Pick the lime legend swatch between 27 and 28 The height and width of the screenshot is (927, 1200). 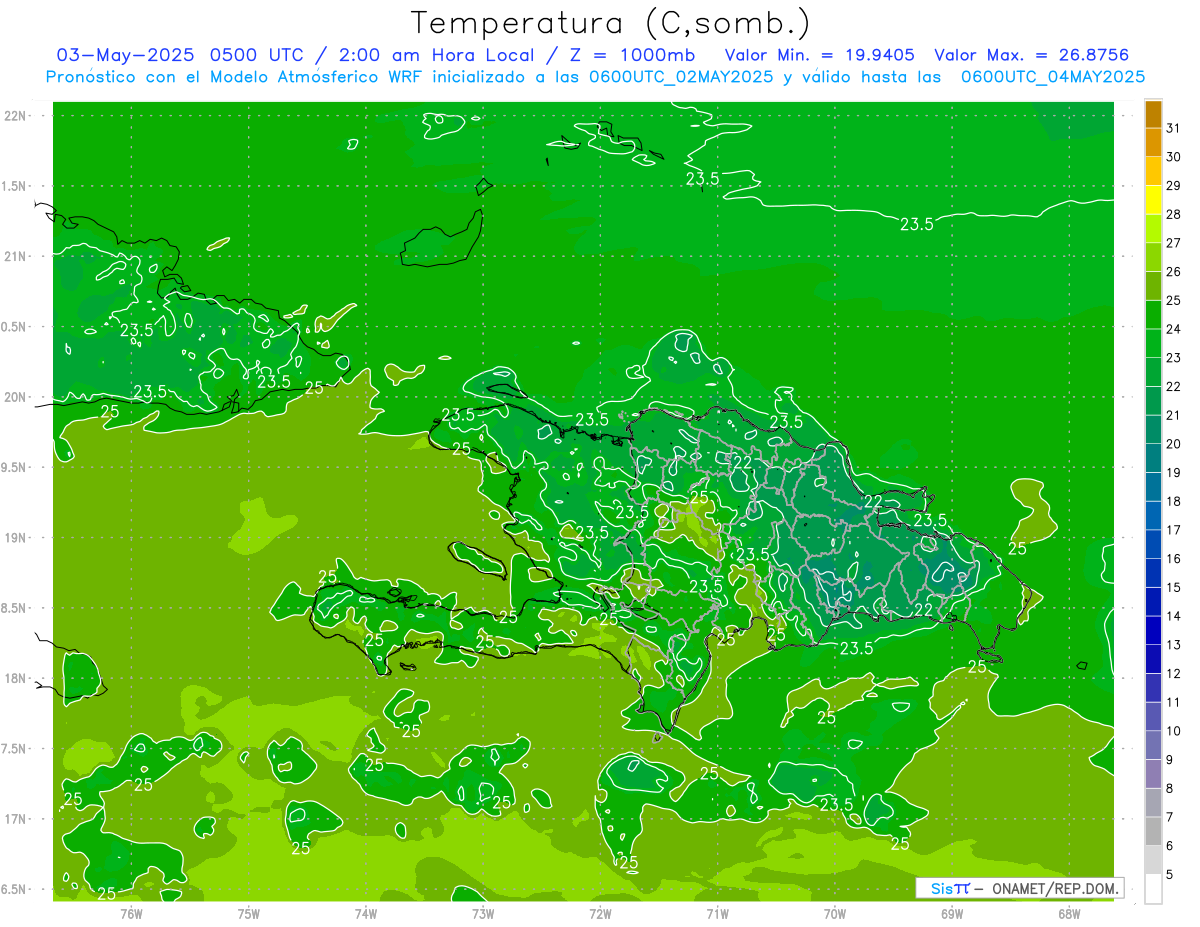point(1153,229)
